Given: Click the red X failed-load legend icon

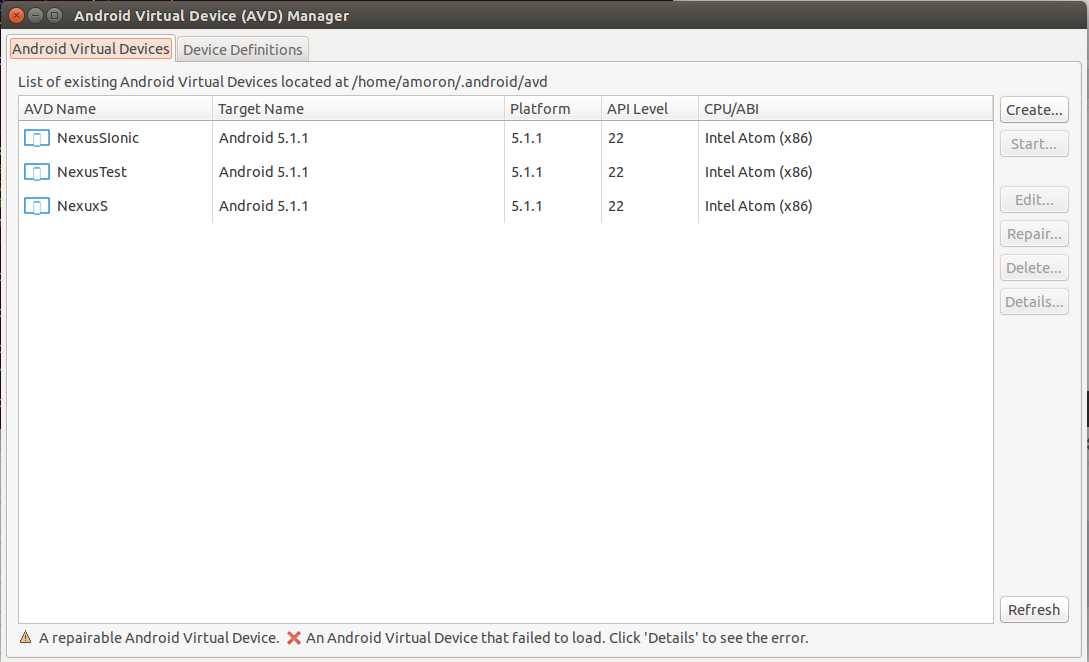Looking at the screenshot, I should (x=294, y=638).
